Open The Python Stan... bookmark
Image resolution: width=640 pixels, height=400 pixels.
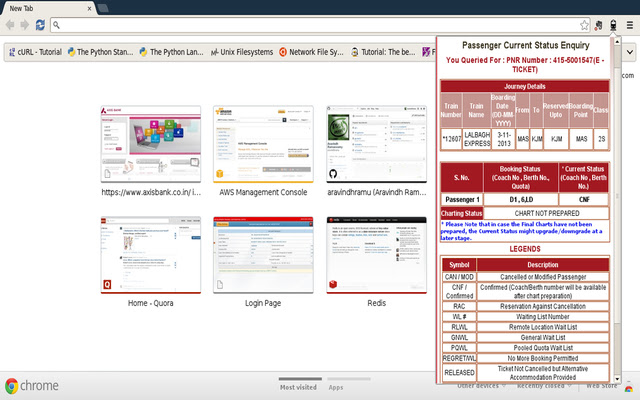[100, 52]
